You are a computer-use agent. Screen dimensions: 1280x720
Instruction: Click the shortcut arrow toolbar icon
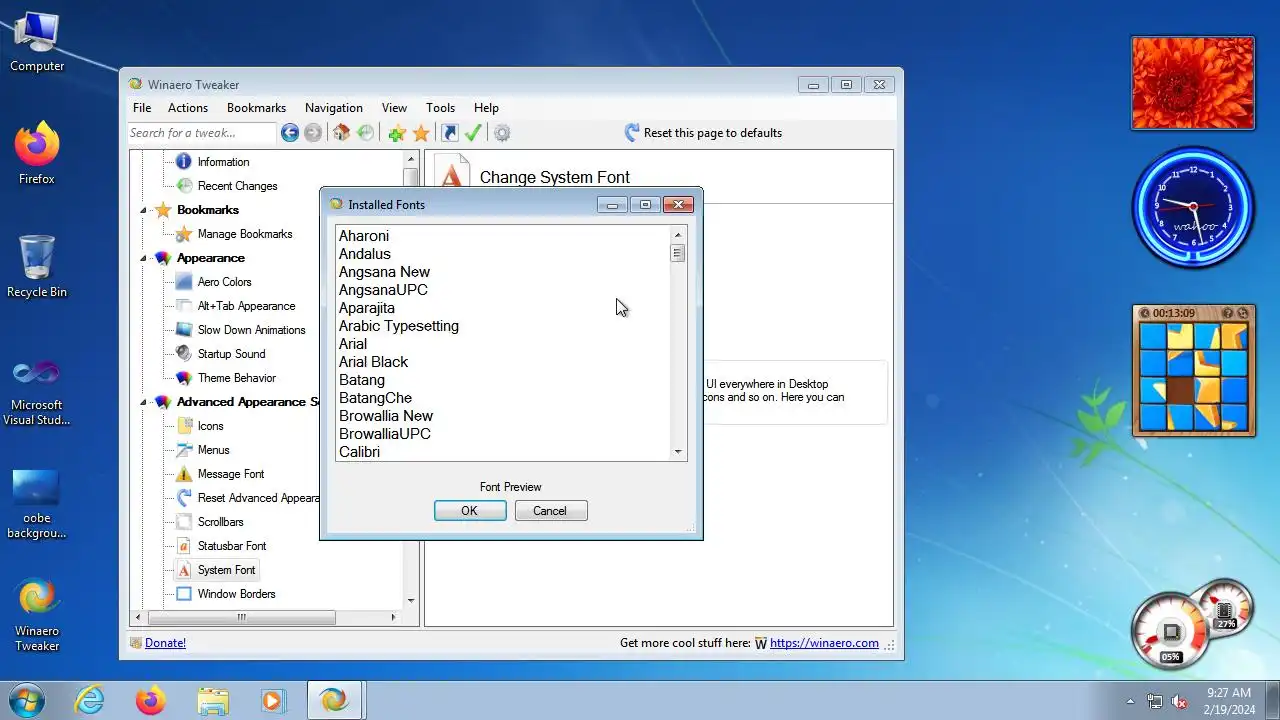tap(450, 133)
